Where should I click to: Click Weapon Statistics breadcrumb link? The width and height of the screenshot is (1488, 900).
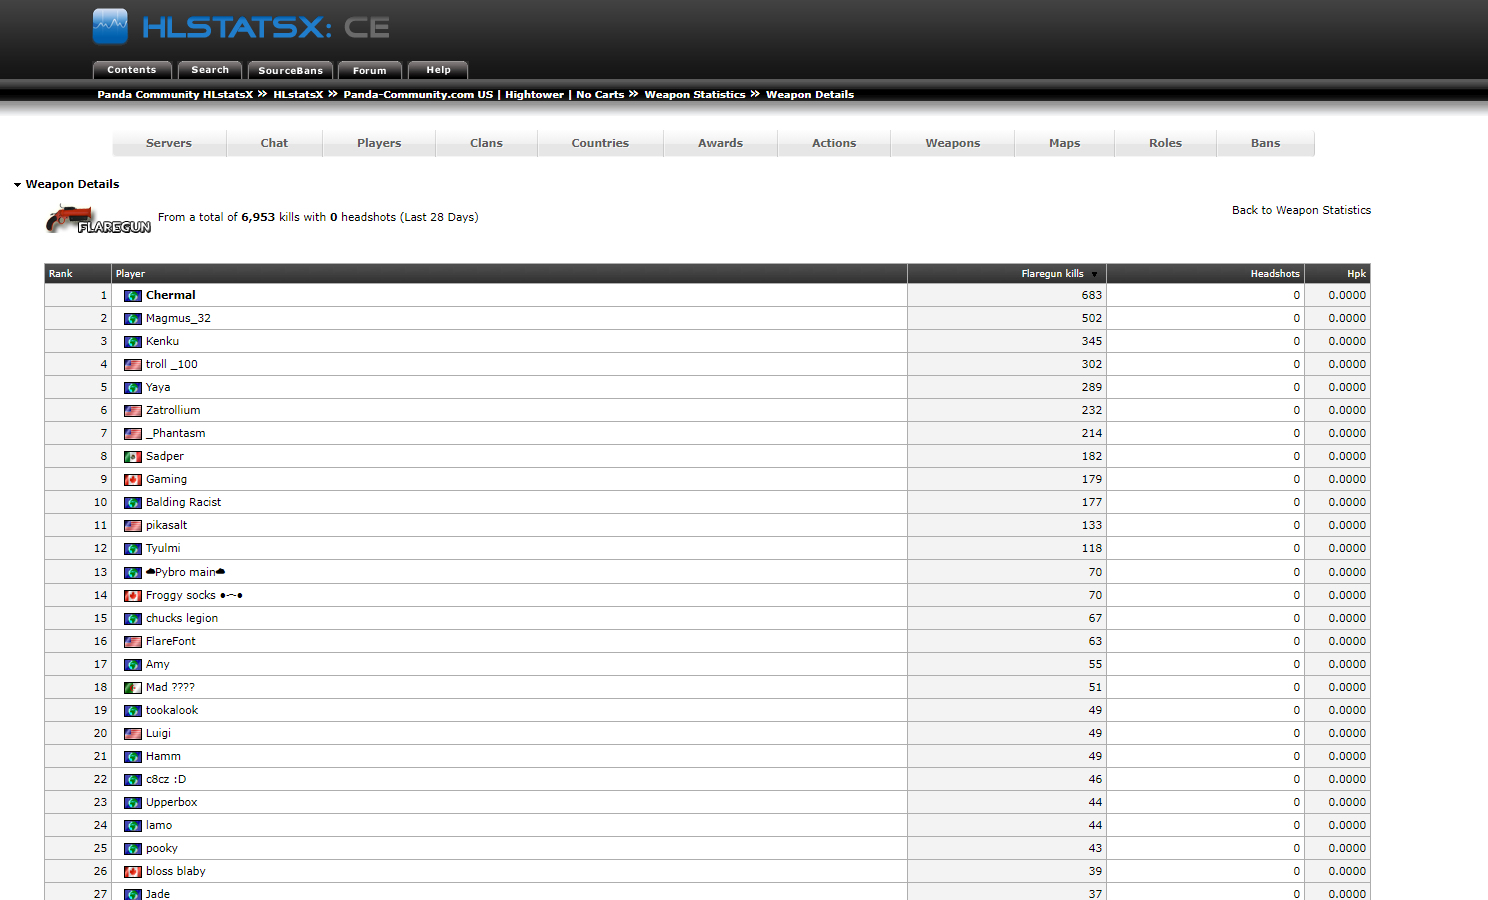[695, 95]
